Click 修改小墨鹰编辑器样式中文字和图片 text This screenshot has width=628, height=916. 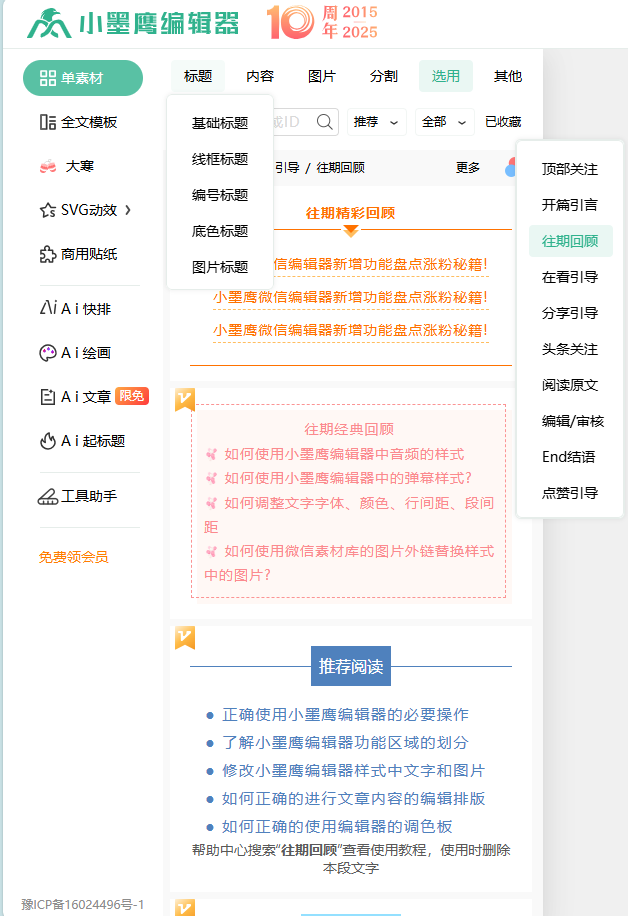click(353, 771)
